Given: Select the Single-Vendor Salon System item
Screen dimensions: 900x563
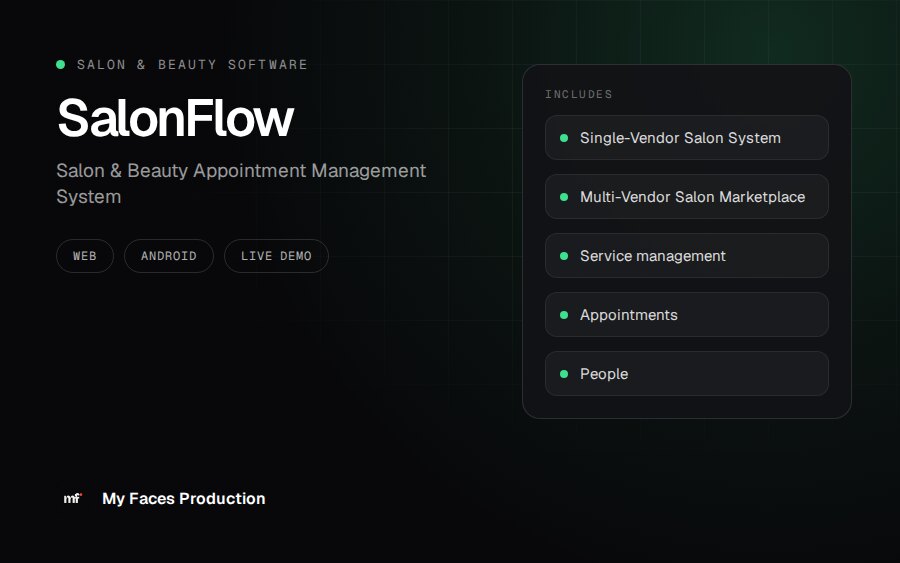Looking at the screenshot, I should (686, 138).
